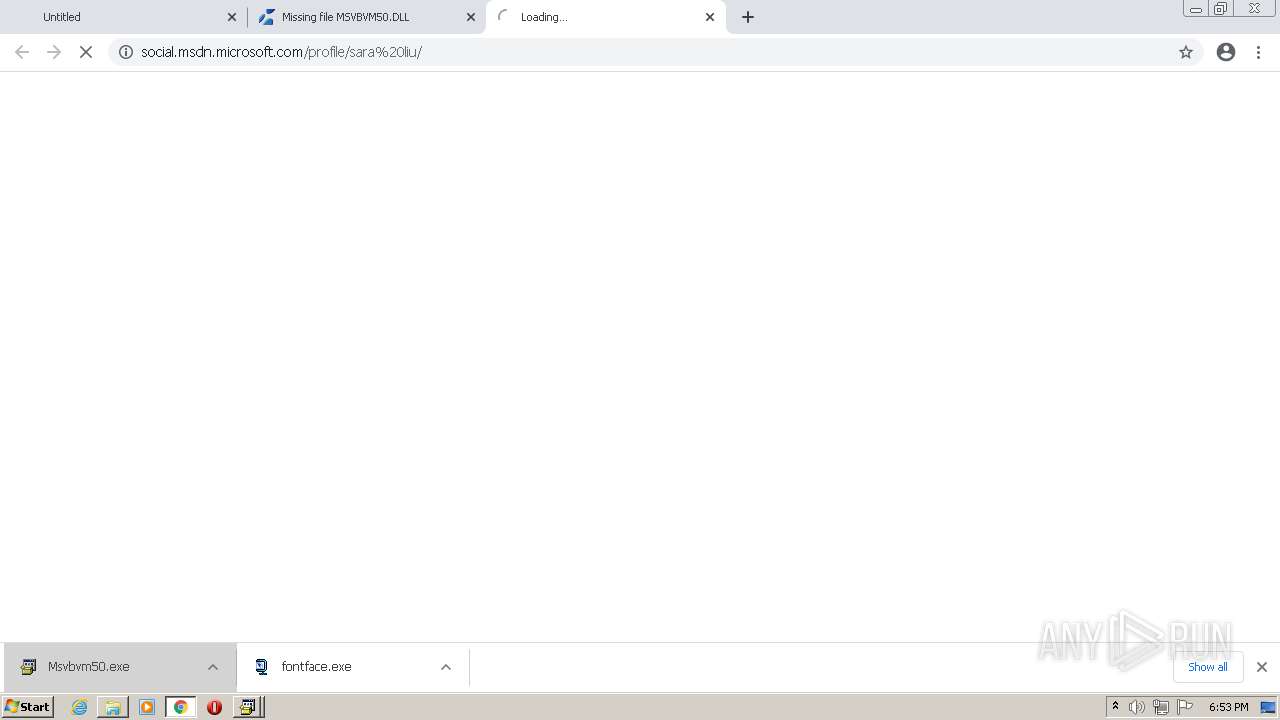Expand options for fontface.exe download

tap(446, 667)
